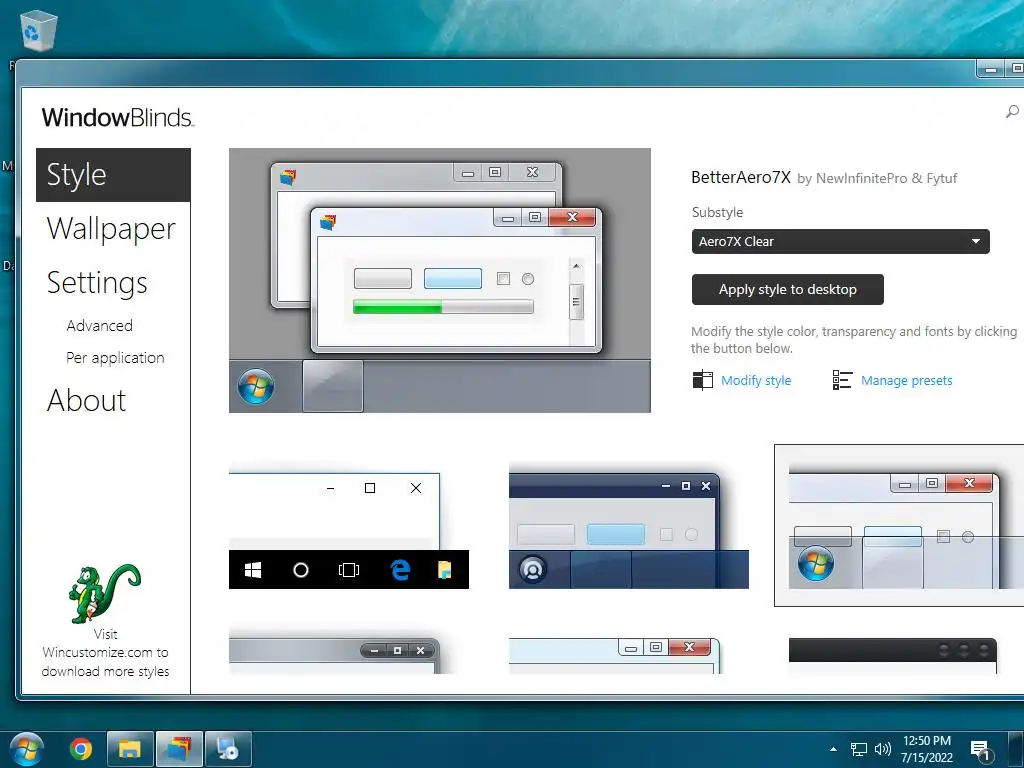Screen dimensions: 1024x768
Task: Open the Settings section
Action: pyautogui.click(x=97, y=283)
